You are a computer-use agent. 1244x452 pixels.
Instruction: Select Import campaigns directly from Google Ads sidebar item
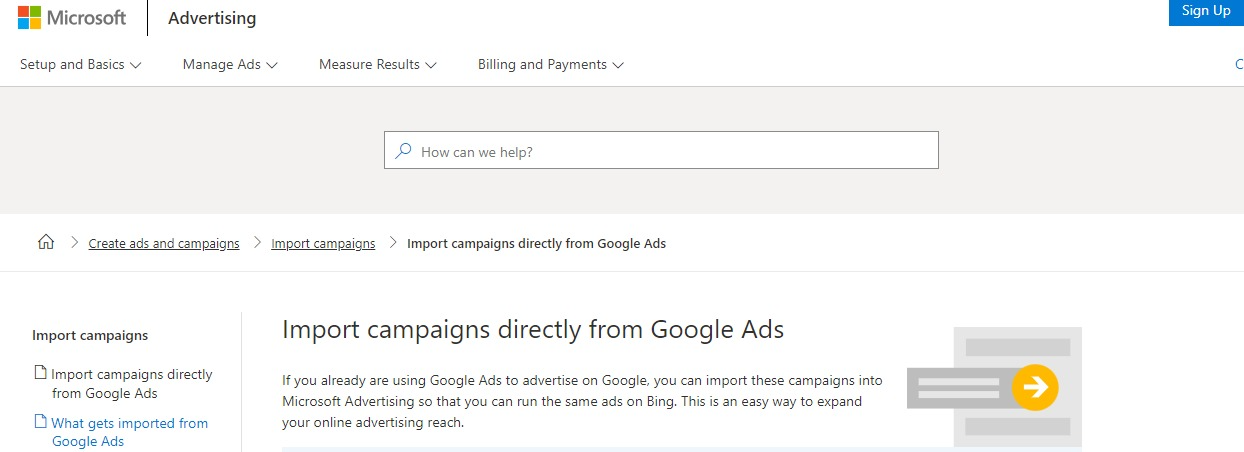pos(131,383)
